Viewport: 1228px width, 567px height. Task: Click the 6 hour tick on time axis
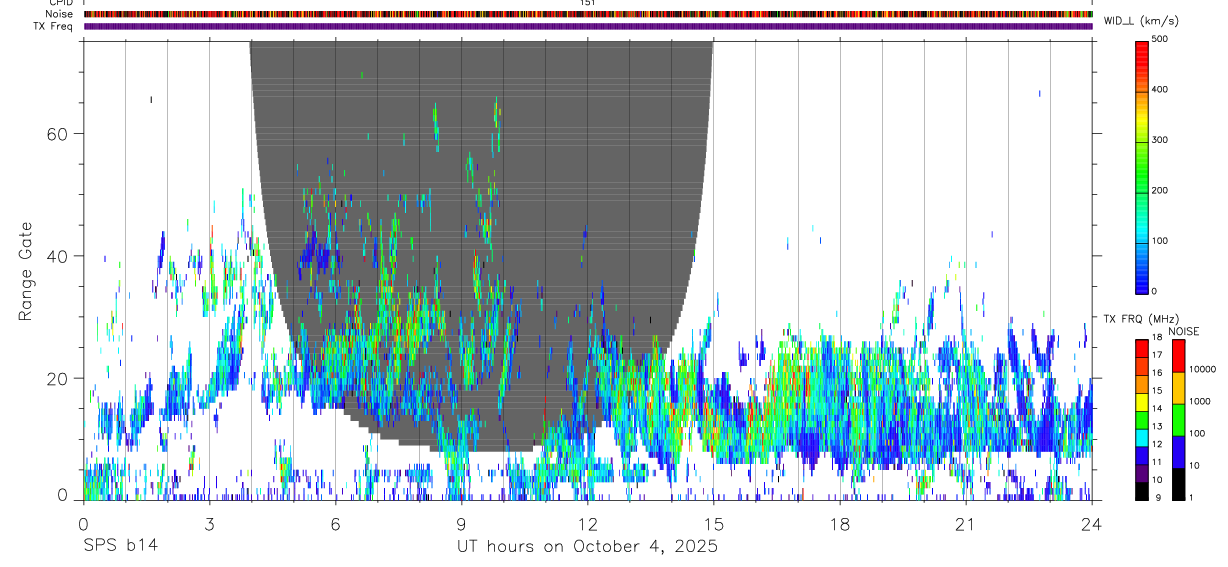335,523
